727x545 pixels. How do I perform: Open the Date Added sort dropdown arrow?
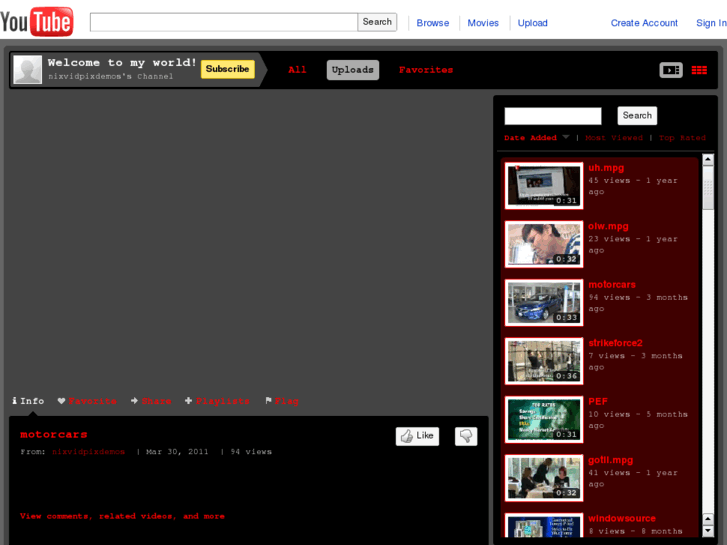pyautogui.click(x=566, y=137)
